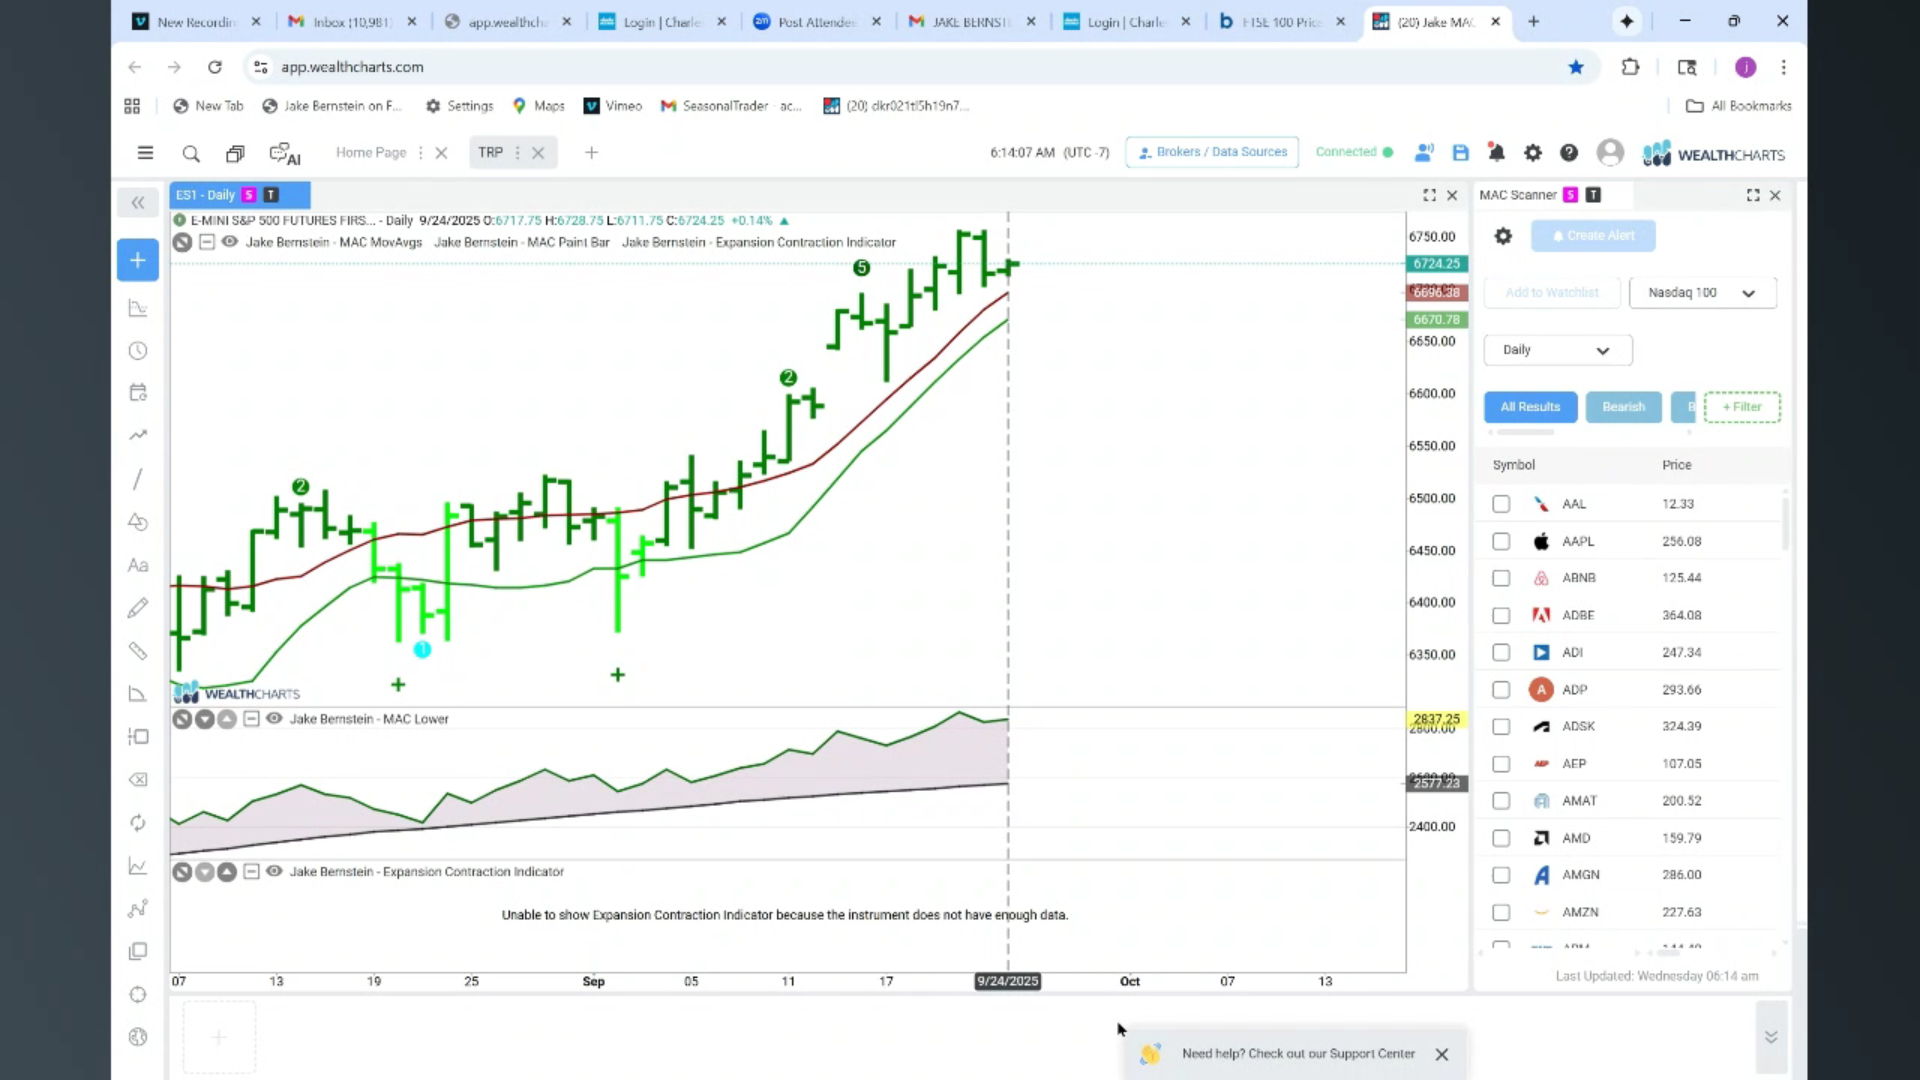Show All Results in scanner
Screen dimensions: 1920x1080
(1530, 407)
